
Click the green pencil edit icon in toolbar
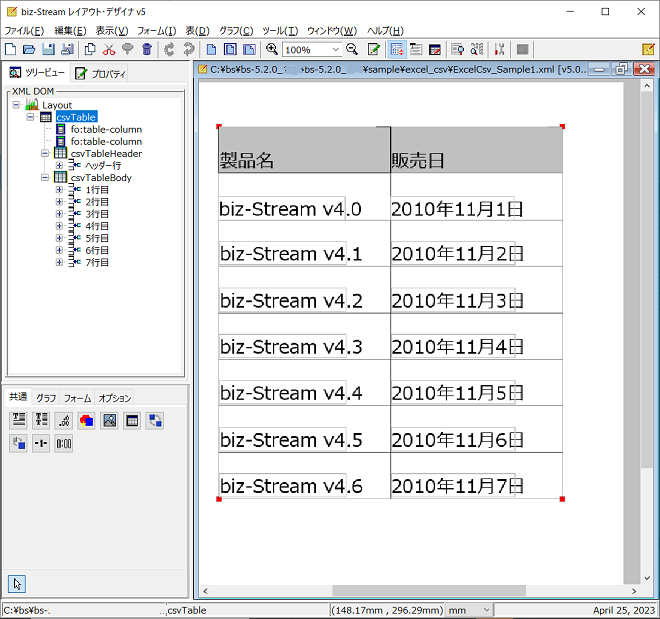point(373,50)
